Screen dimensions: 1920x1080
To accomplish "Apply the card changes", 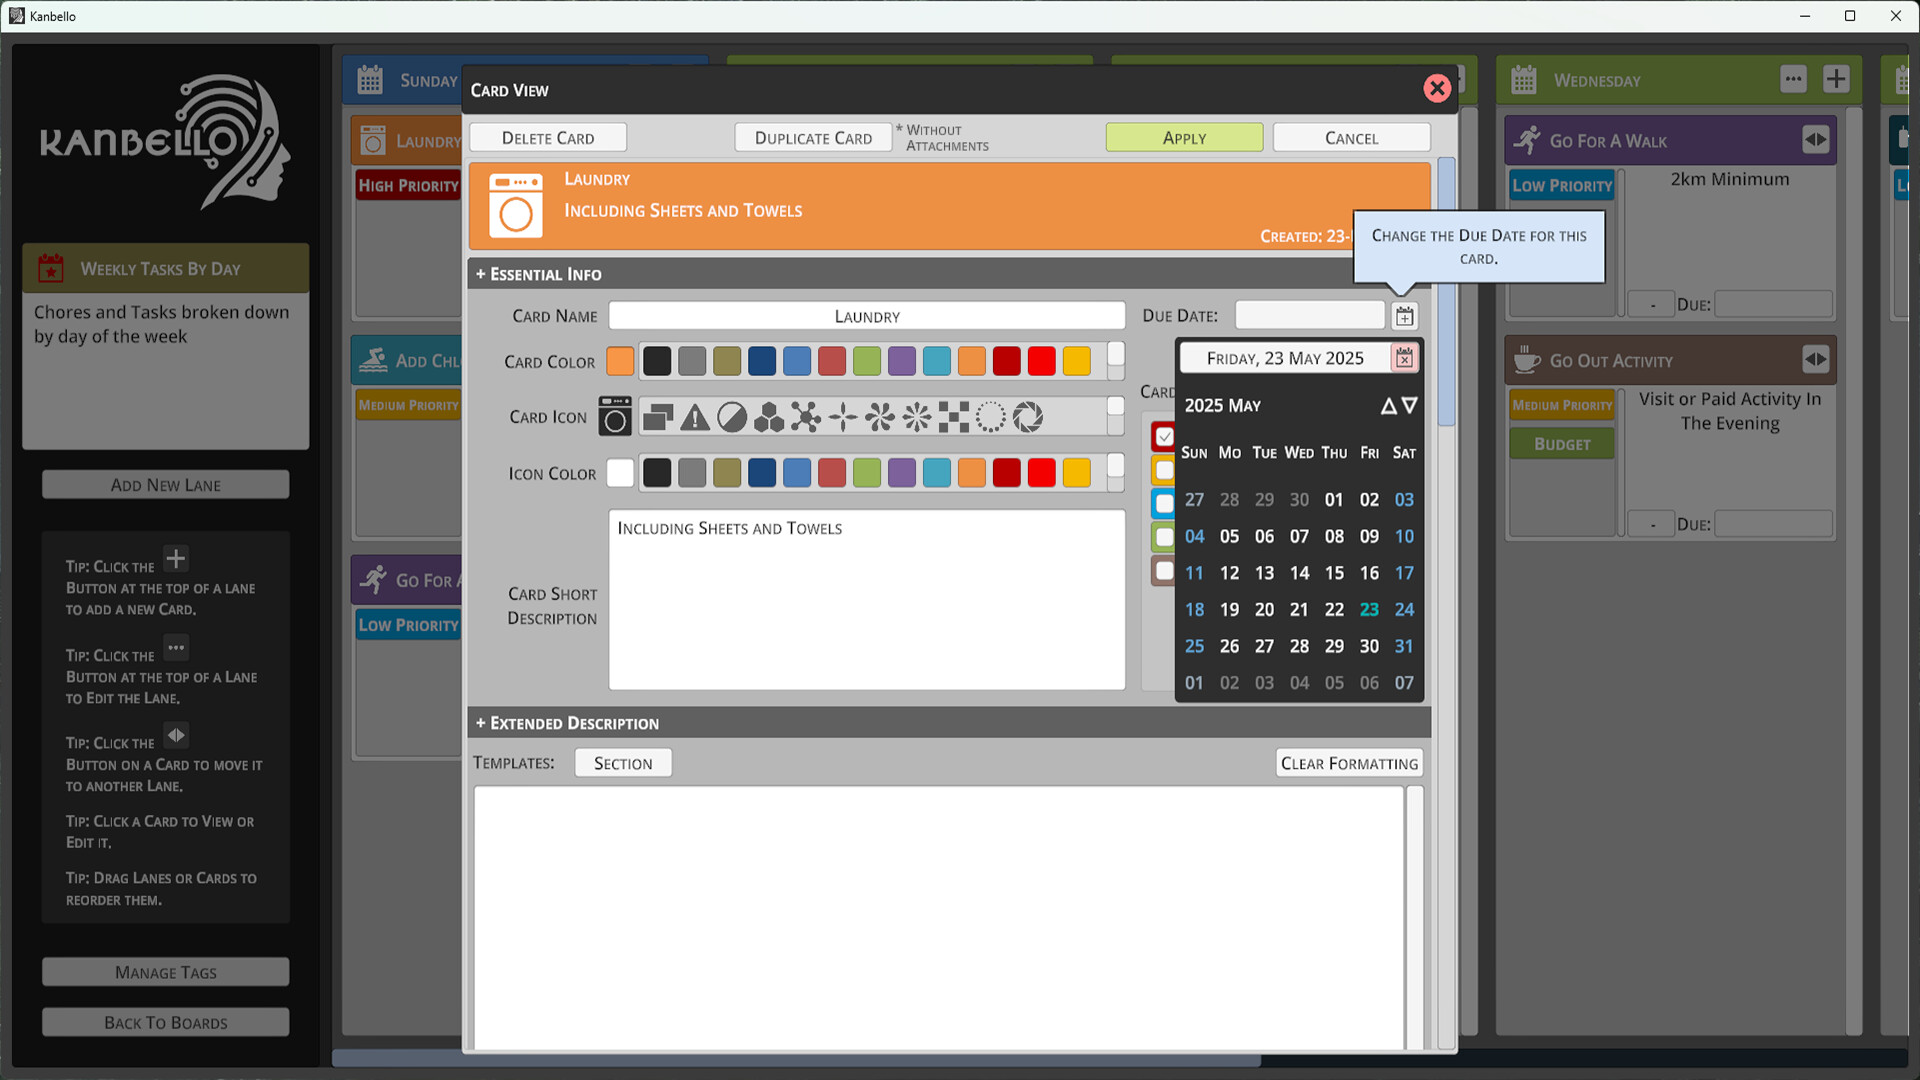I will pyautogui.click(x=1184, y=137).
